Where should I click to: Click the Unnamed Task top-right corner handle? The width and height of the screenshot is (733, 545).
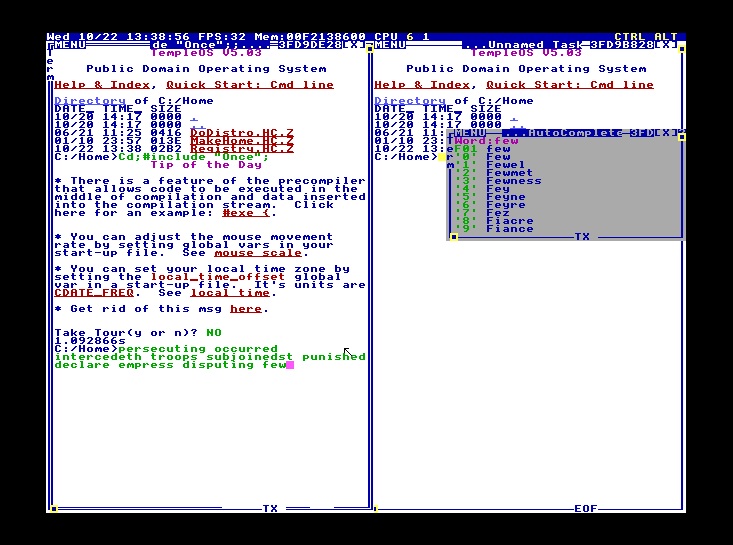click(682, 49)
